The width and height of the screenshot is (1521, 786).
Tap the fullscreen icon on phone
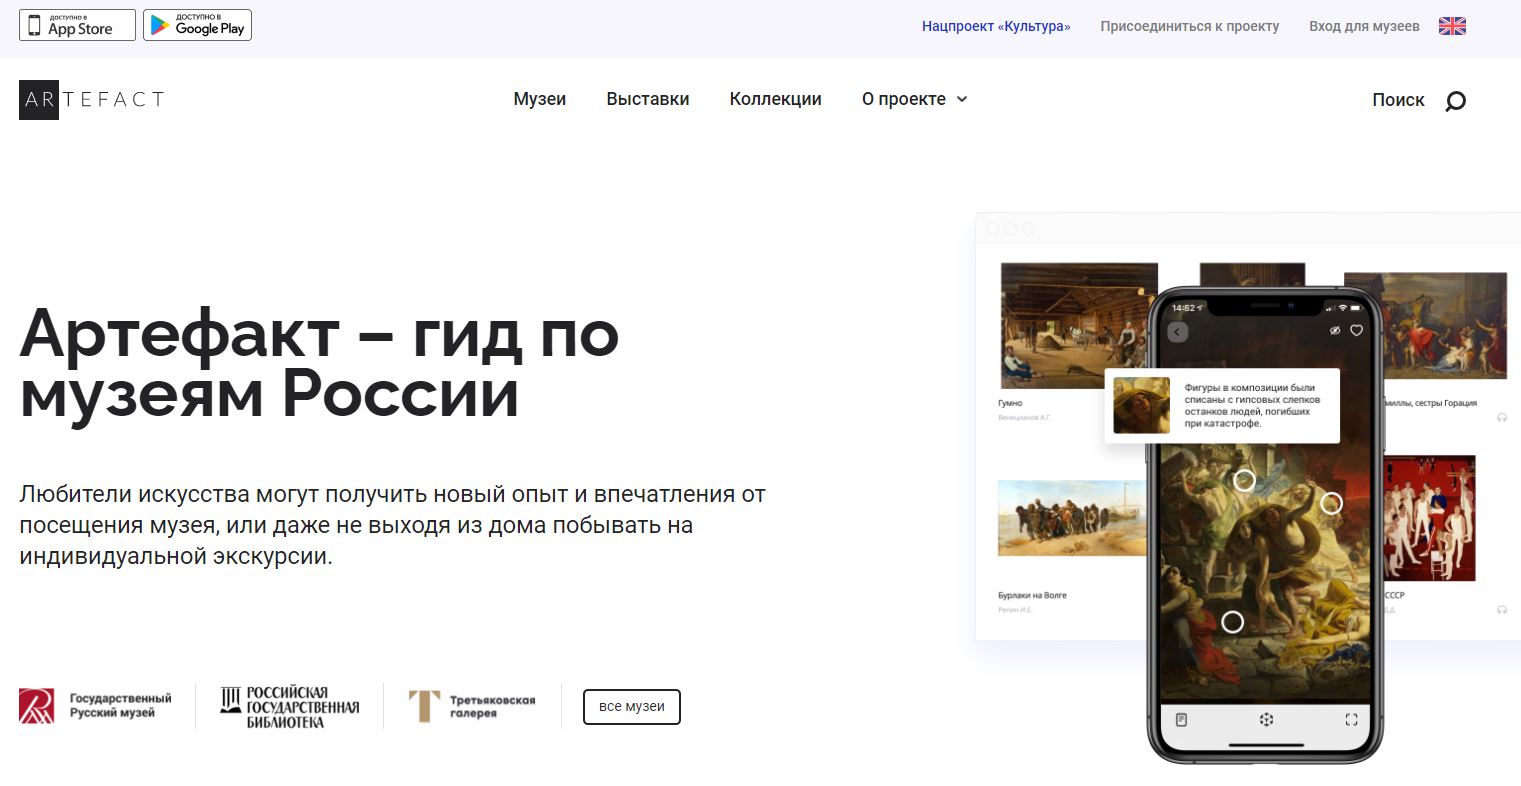(x=1351, y=719)
